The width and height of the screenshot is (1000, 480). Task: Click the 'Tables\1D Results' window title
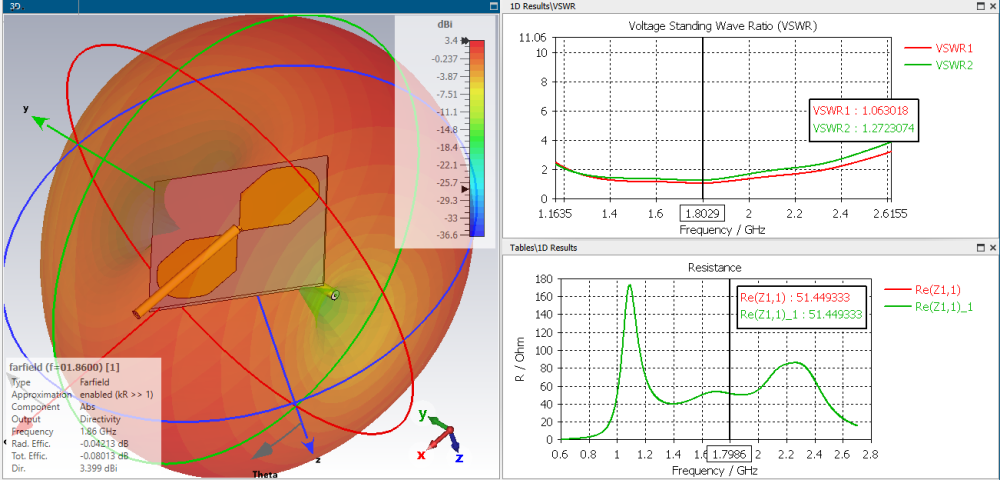543,247
